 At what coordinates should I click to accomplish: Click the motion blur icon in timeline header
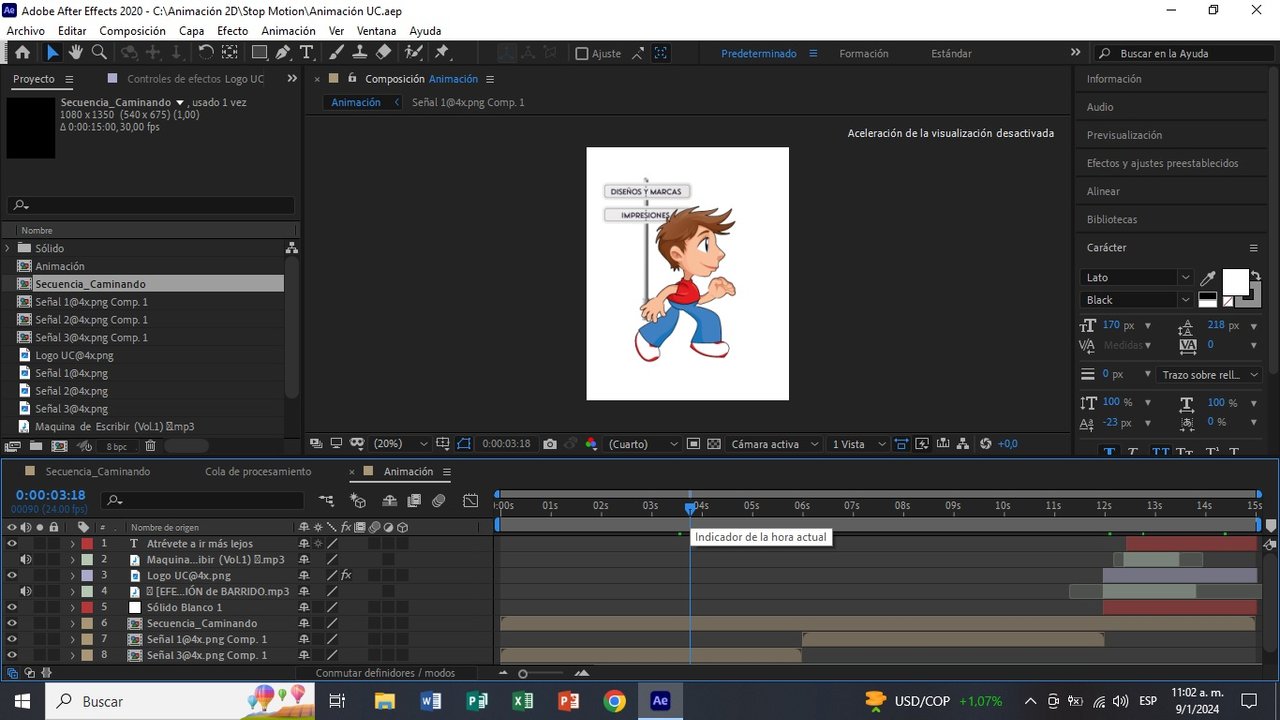pyautogui.click(x=438, y=500)
